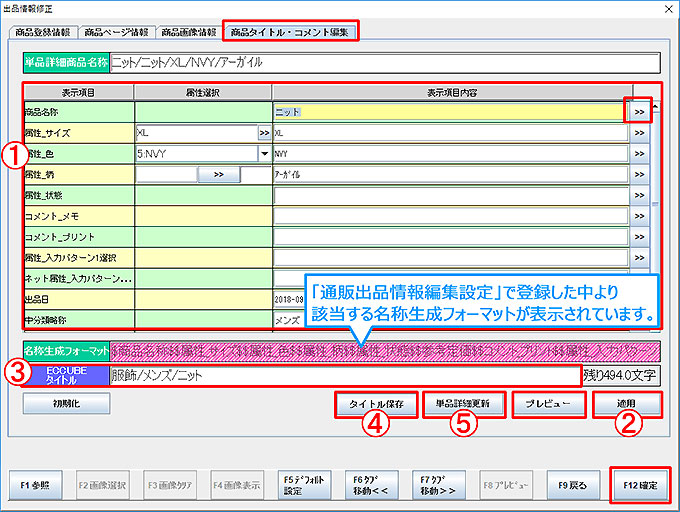Image resolution: width=680 pixels, height=512 pixels.
Task: Click the empty 属性_状態 content field
Action: point(451,196)
